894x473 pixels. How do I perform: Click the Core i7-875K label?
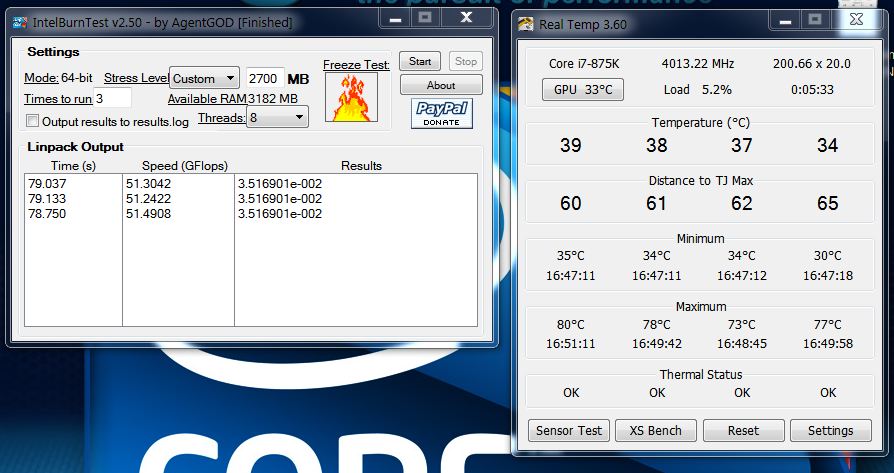point(584,64)
